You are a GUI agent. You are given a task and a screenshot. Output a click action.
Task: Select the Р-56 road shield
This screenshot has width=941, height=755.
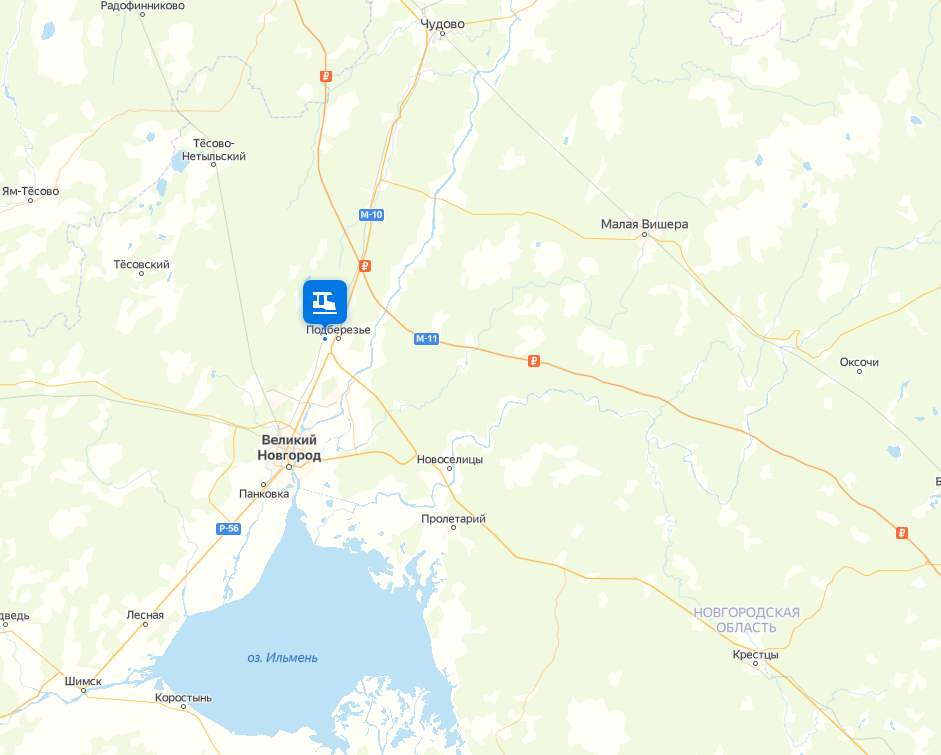(x=229, y=529)
